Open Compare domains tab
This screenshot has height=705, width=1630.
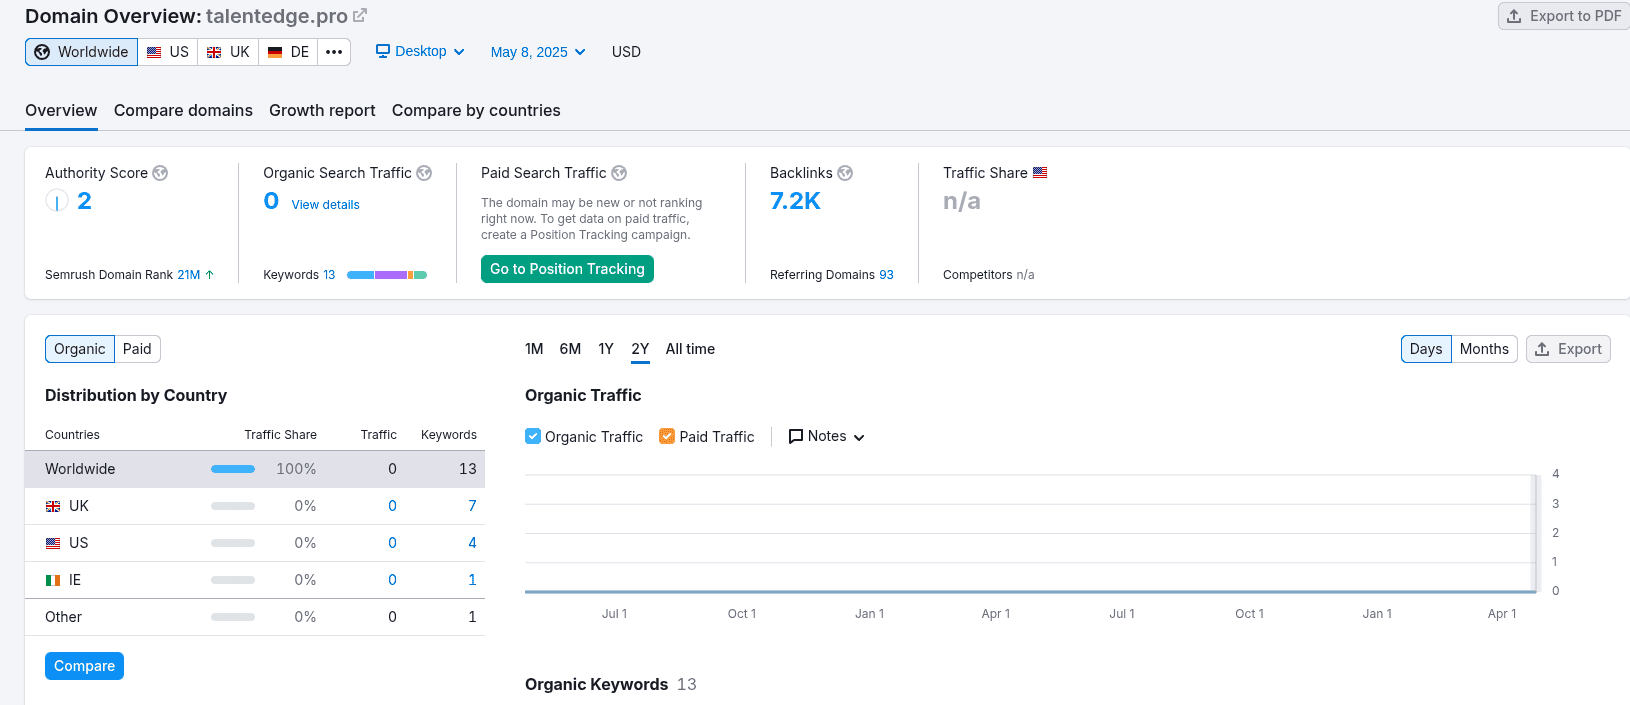183,110
